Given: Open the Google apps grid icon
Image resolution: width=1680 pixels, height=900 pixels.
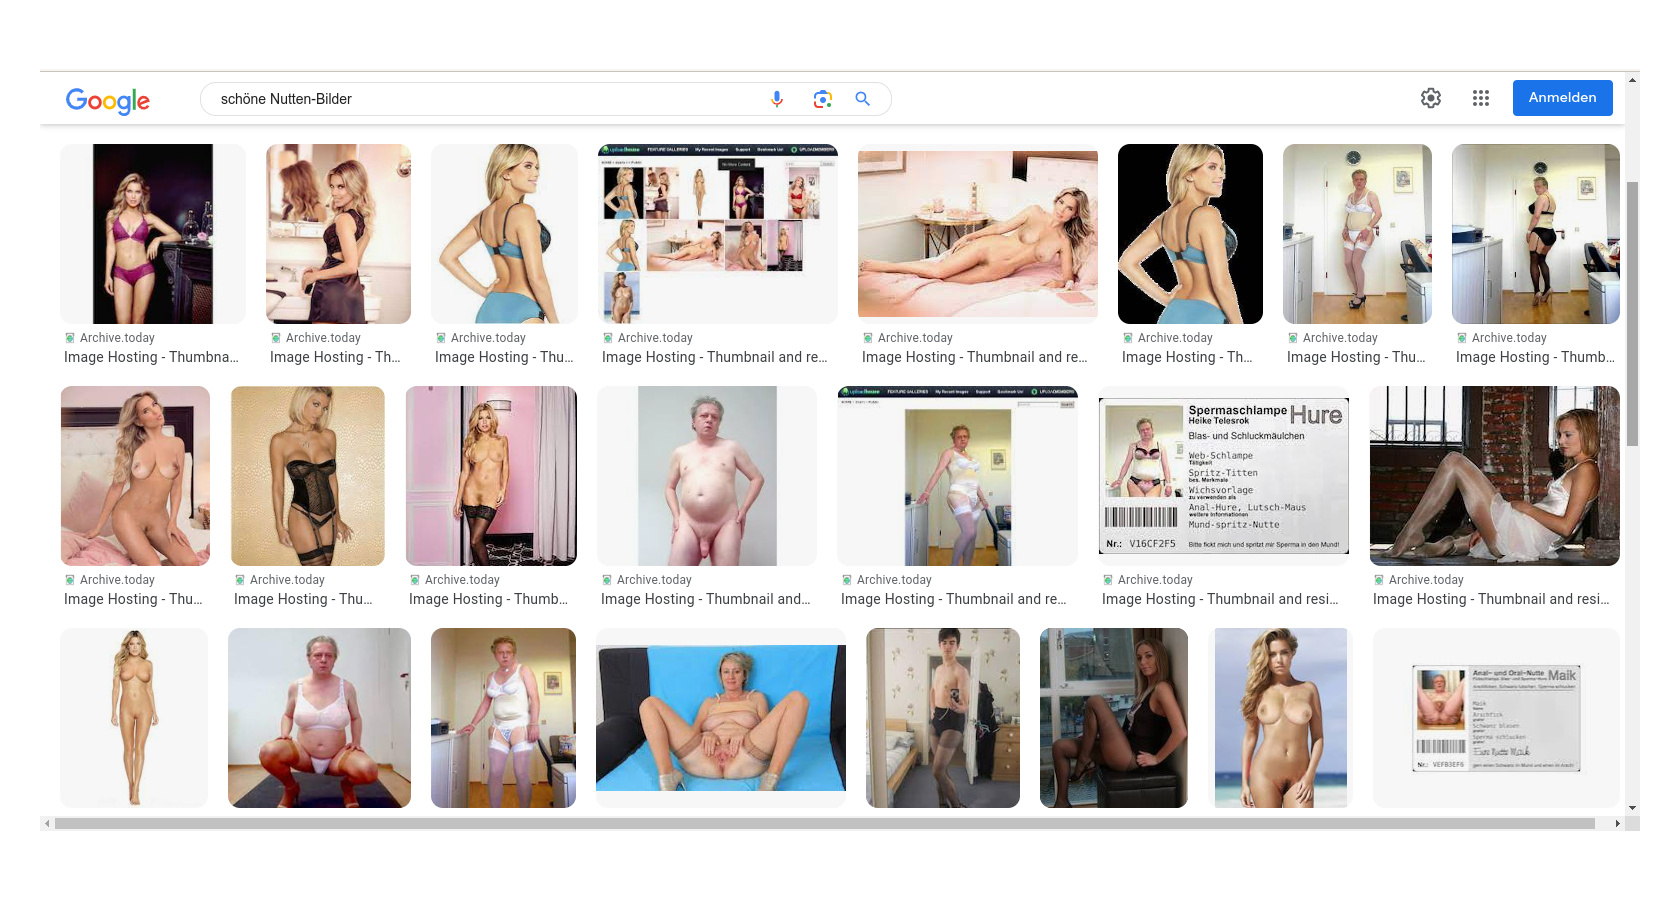Looking at the screenshot, I should 1481,98.
